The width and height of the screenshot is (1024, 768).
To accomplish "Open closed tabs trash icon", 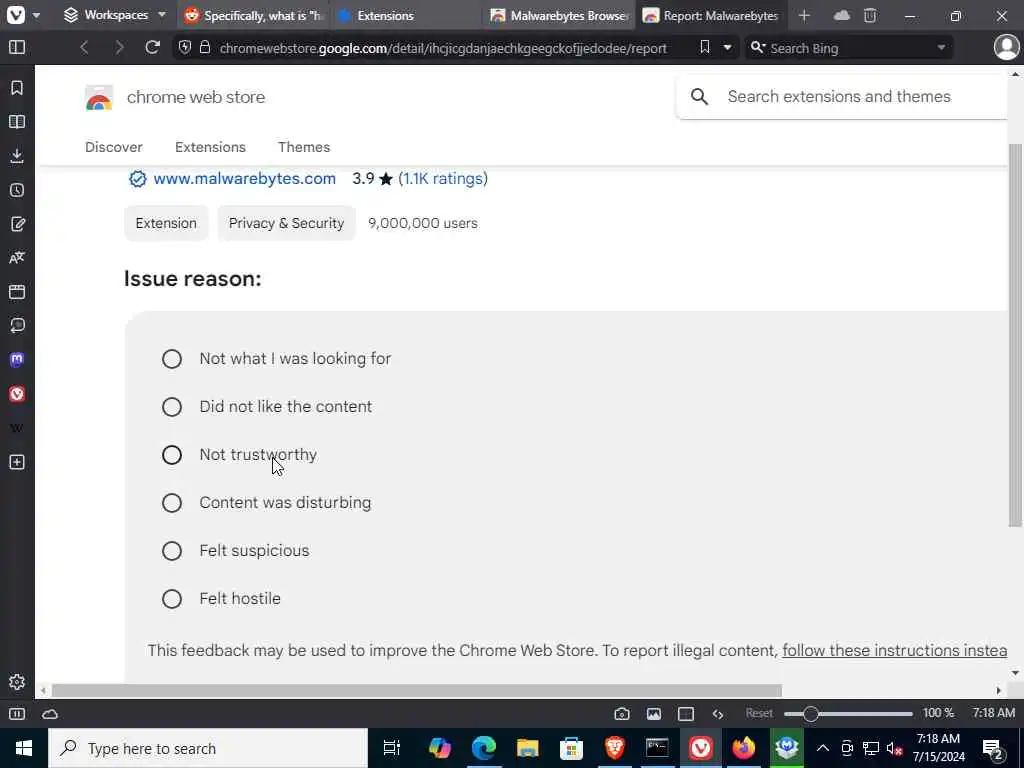I will coord(870,15).
